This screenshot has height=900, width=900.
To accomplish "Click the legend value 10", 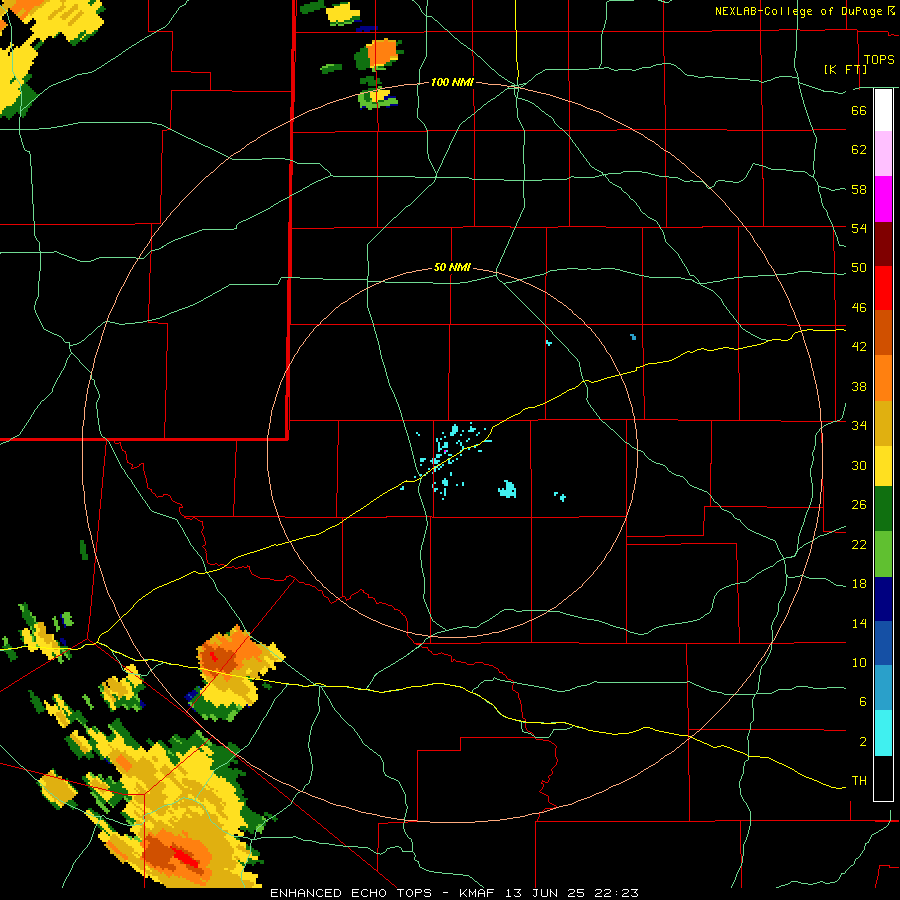I will point(859,663).
